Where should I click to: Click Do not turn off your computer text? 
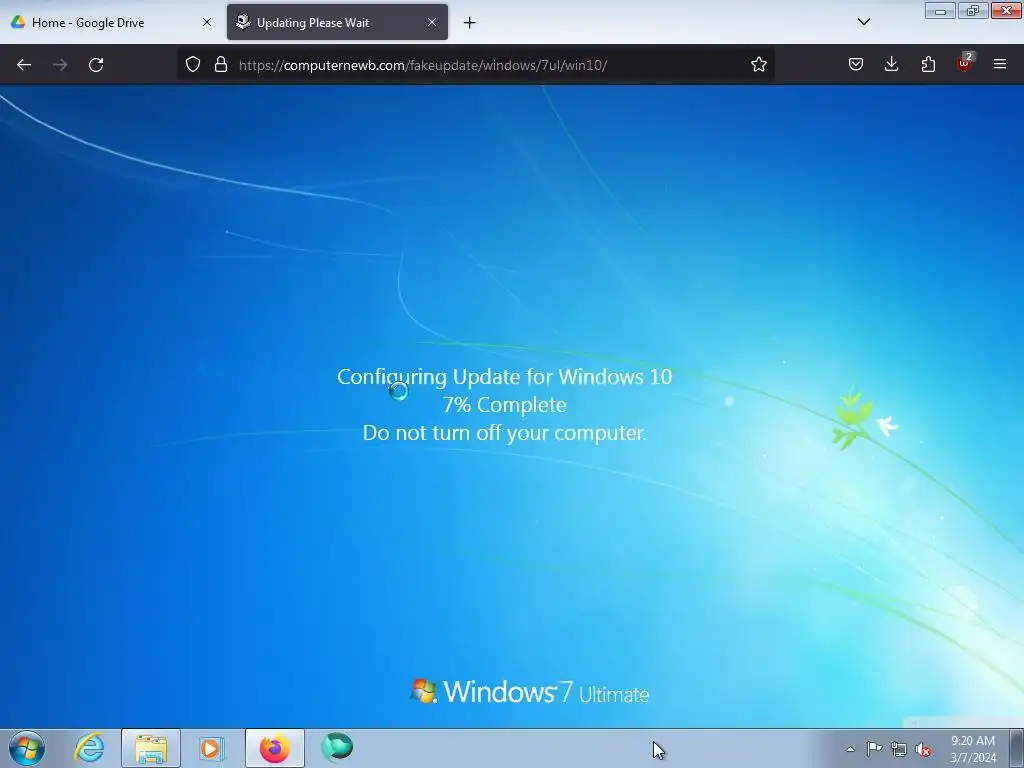pyautogui.click(x=504, y=433)
